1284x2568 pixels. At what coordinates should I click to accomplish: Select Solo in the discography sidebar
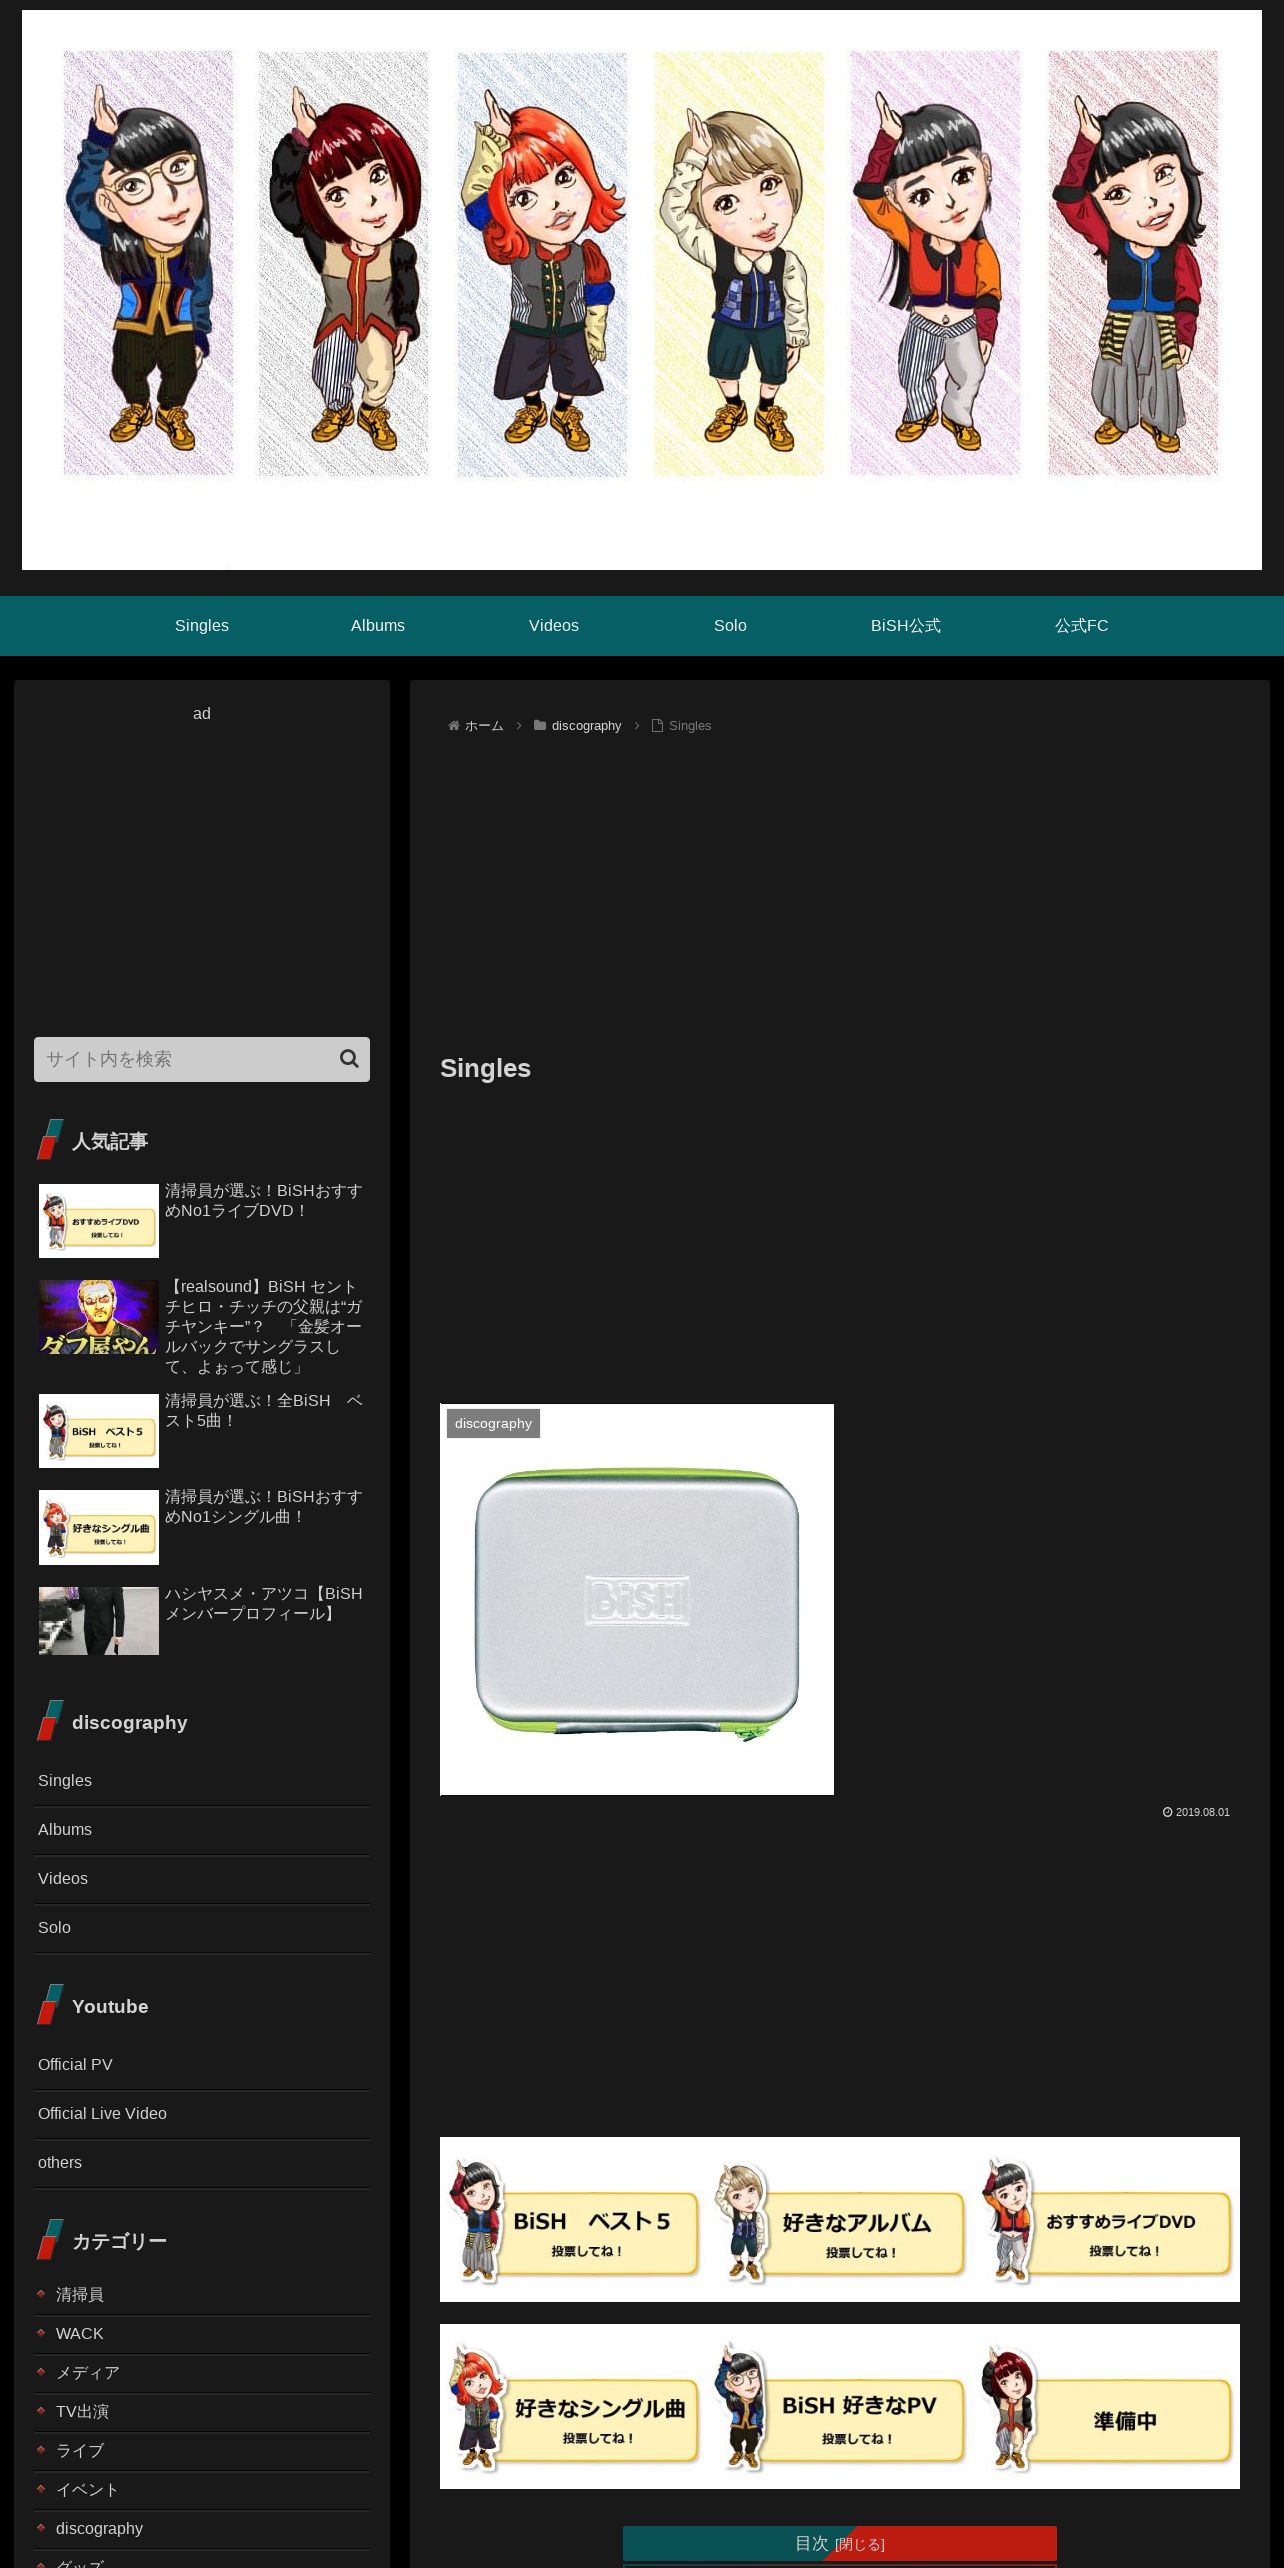coord(202,1928)
